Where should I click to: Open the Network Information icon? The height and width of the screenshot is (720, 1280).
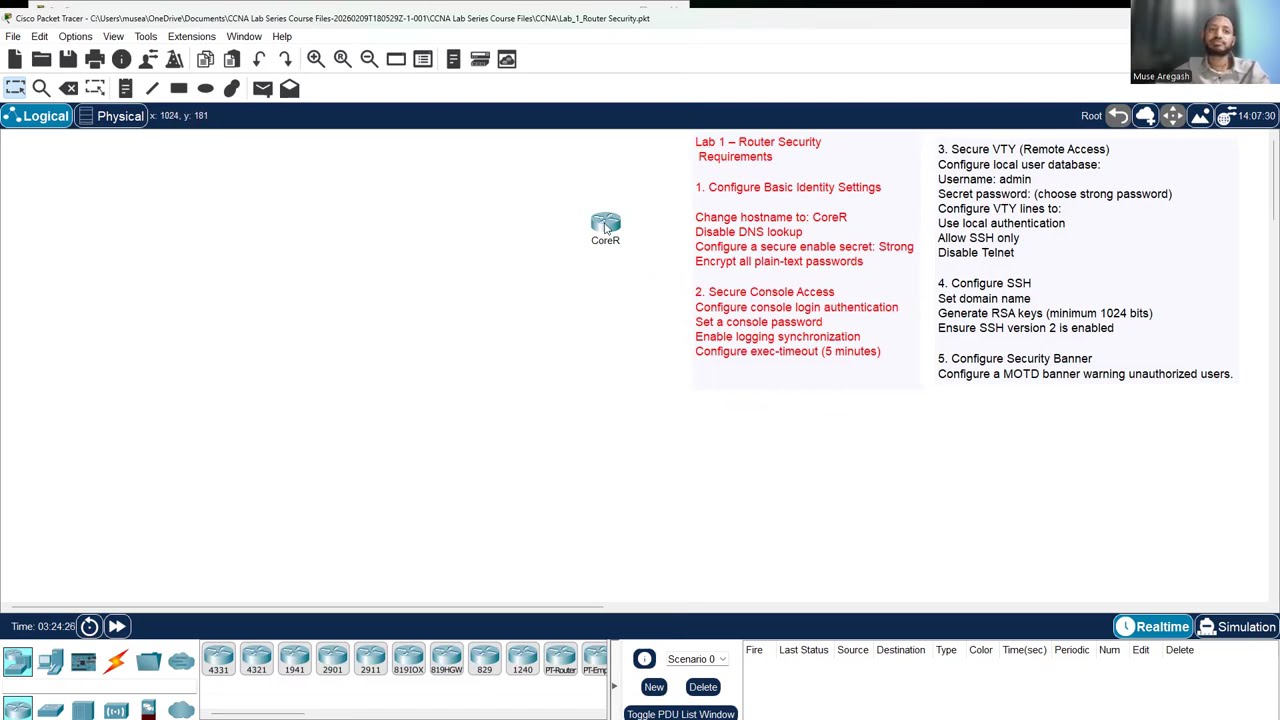pyautogui.click(x=122, y=59)
